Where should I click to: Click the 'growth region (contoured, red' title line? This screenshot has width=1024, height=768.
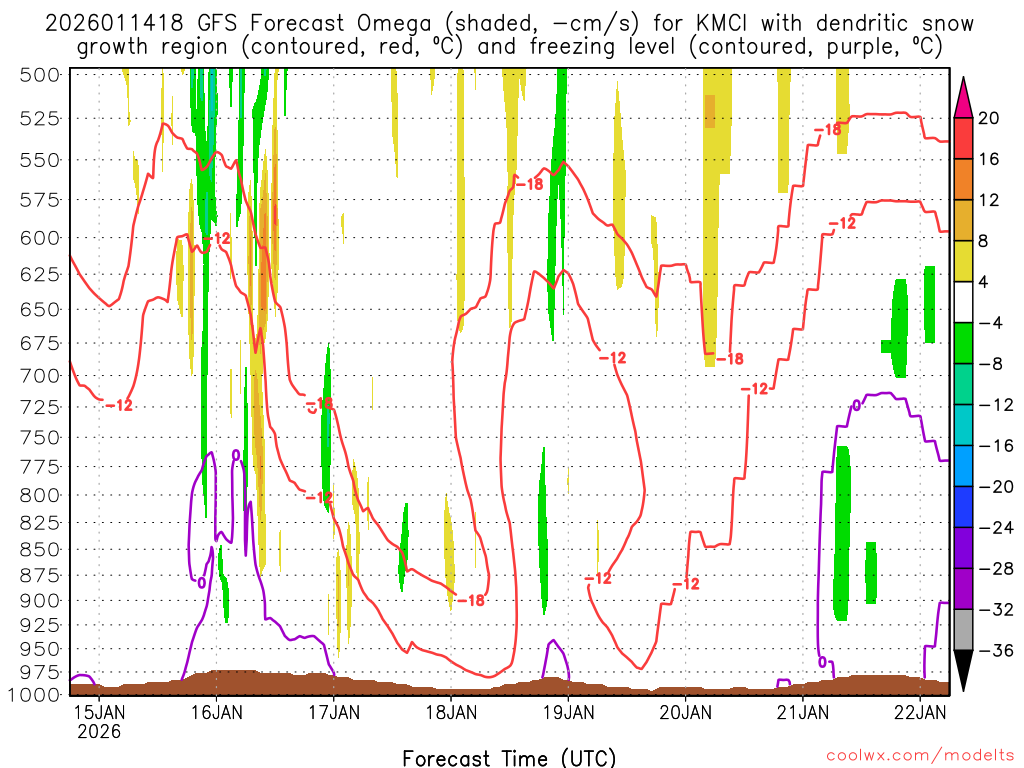[509, 47]
